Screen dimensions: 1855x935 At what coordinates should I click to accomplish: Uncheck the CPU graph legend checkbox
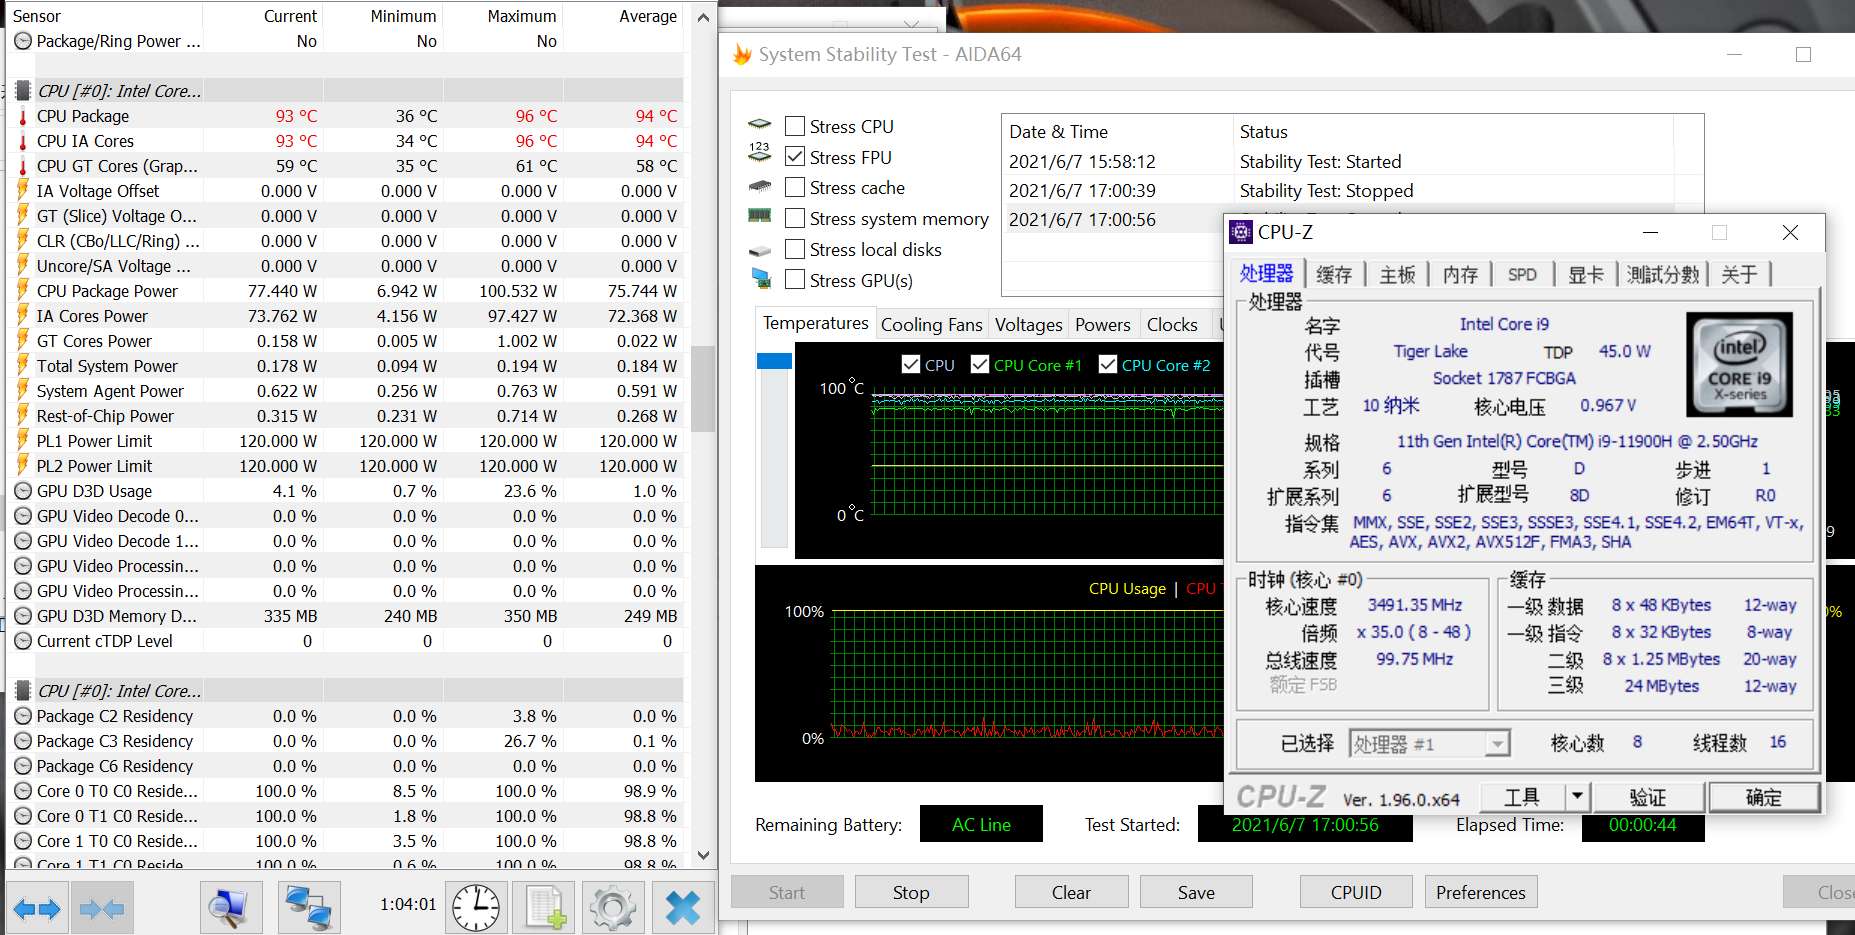tap(911, 365)
